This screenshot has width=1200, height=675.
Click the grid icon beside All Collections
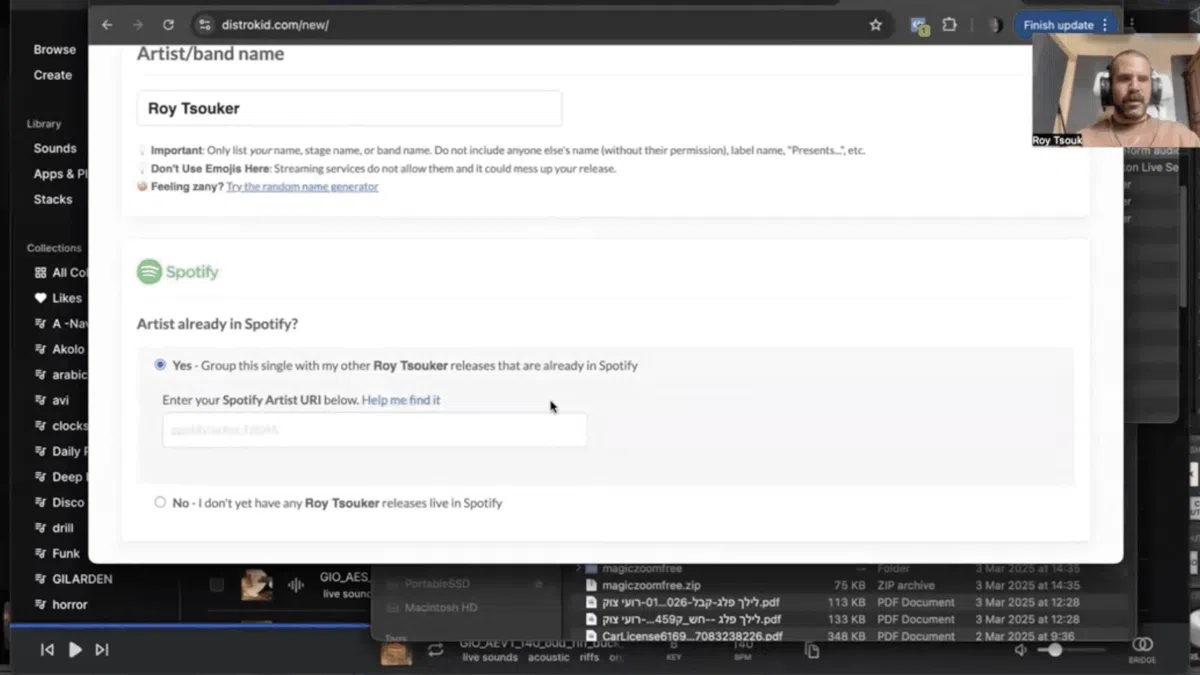coord(41,272)
